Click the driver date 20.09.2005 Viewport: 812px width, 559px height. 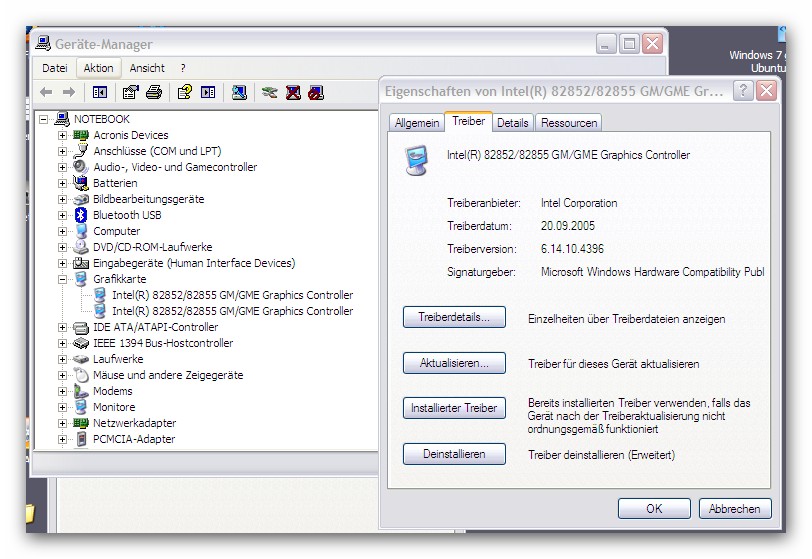click(x=568, y=226)
